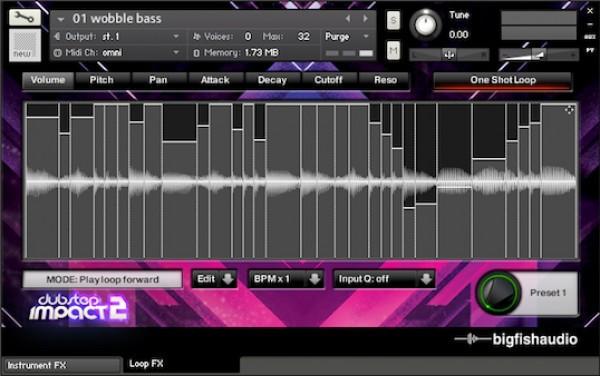Solo the instrument with the S button
The image size is (600, 376).
point(393,20)
